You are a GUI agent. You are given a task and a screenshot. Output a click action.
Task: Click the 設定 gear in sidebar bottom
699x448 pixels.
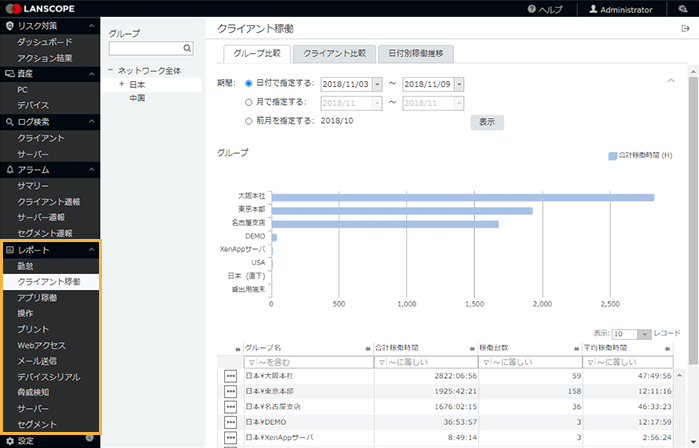click(9, 441)
